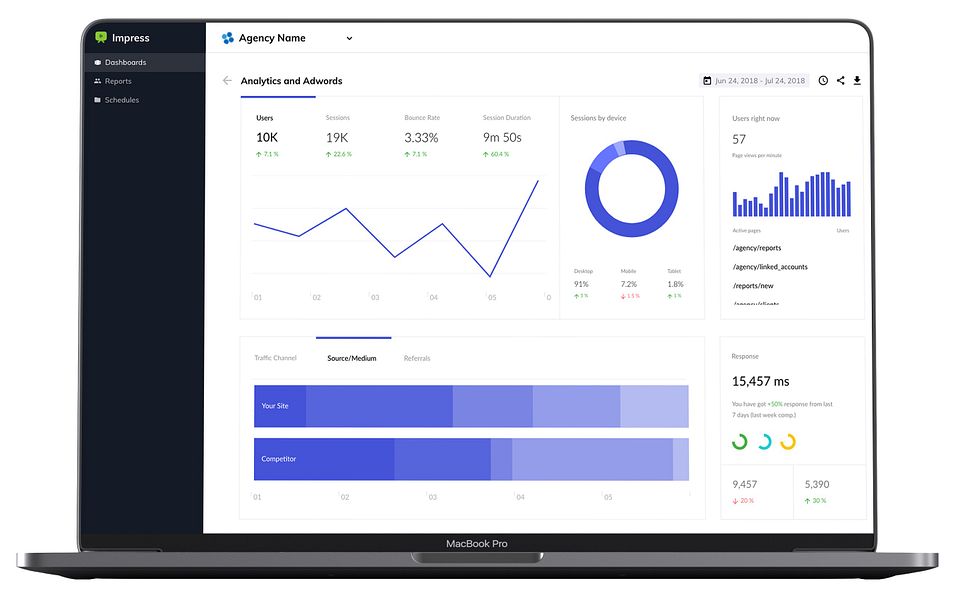960x600 pixels.
Task: Click the green circular progress indicator
Action: coord(740,441)
